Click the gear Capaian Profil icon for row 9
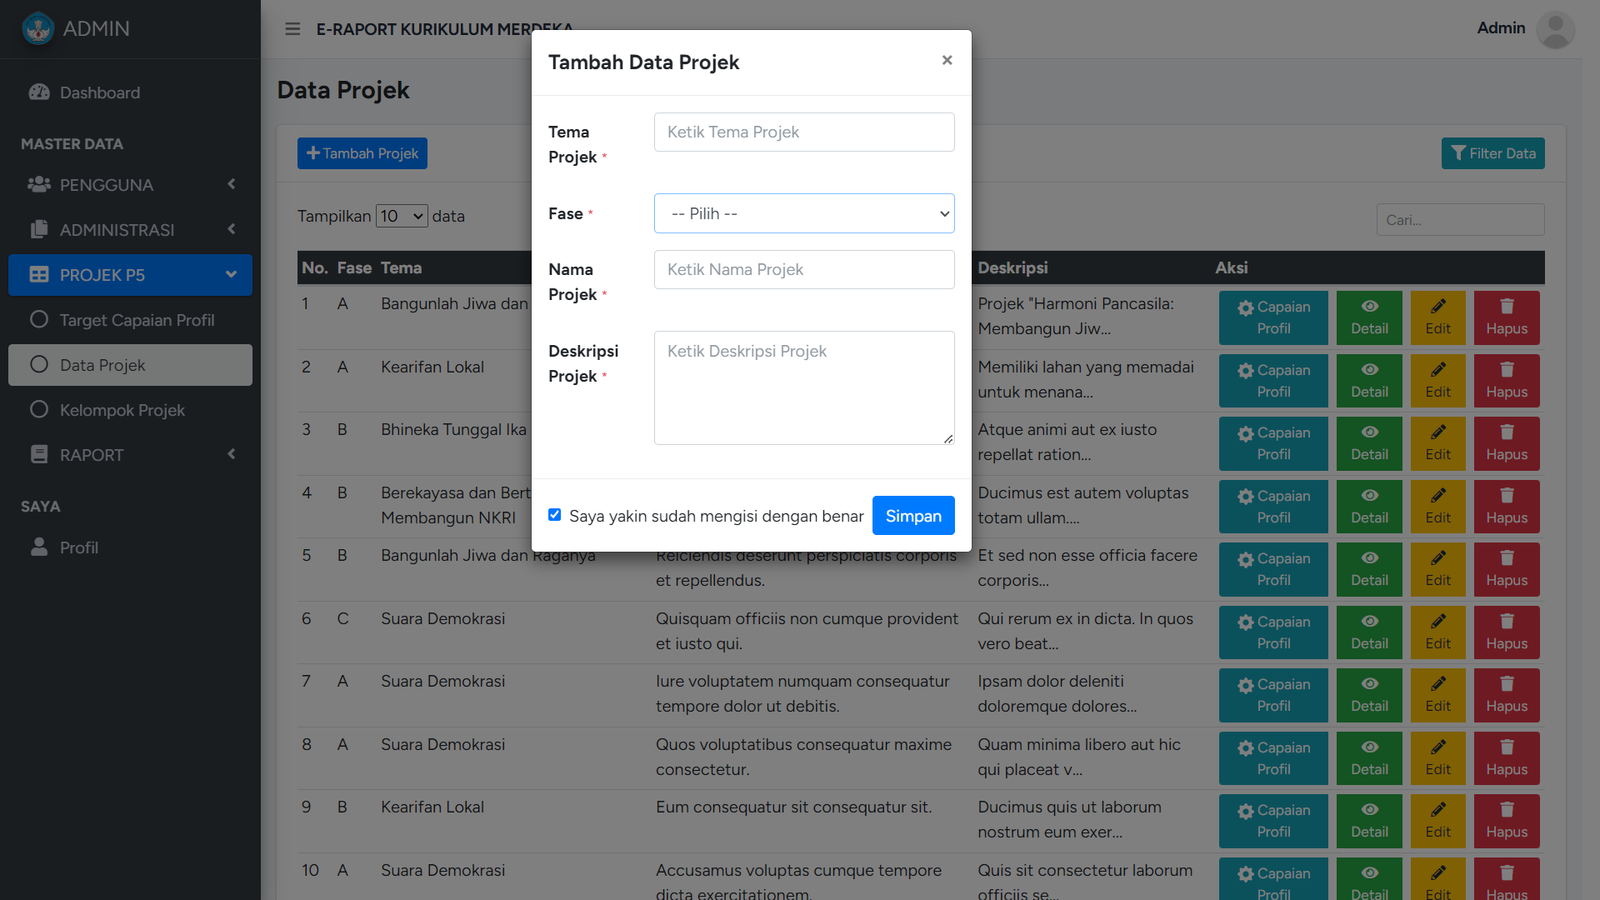The image size is (1600, 900). (x=1246, y=812)
